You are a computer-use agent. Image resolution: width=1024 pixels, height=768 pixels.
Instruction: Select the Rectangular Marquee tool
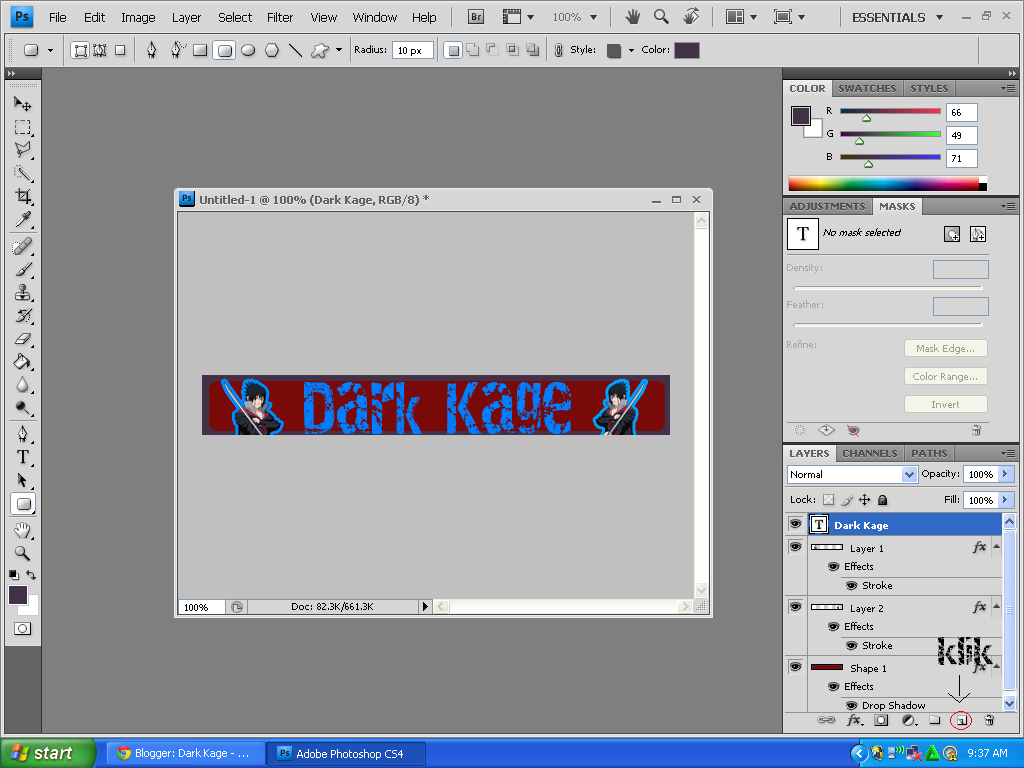point(23,127)
